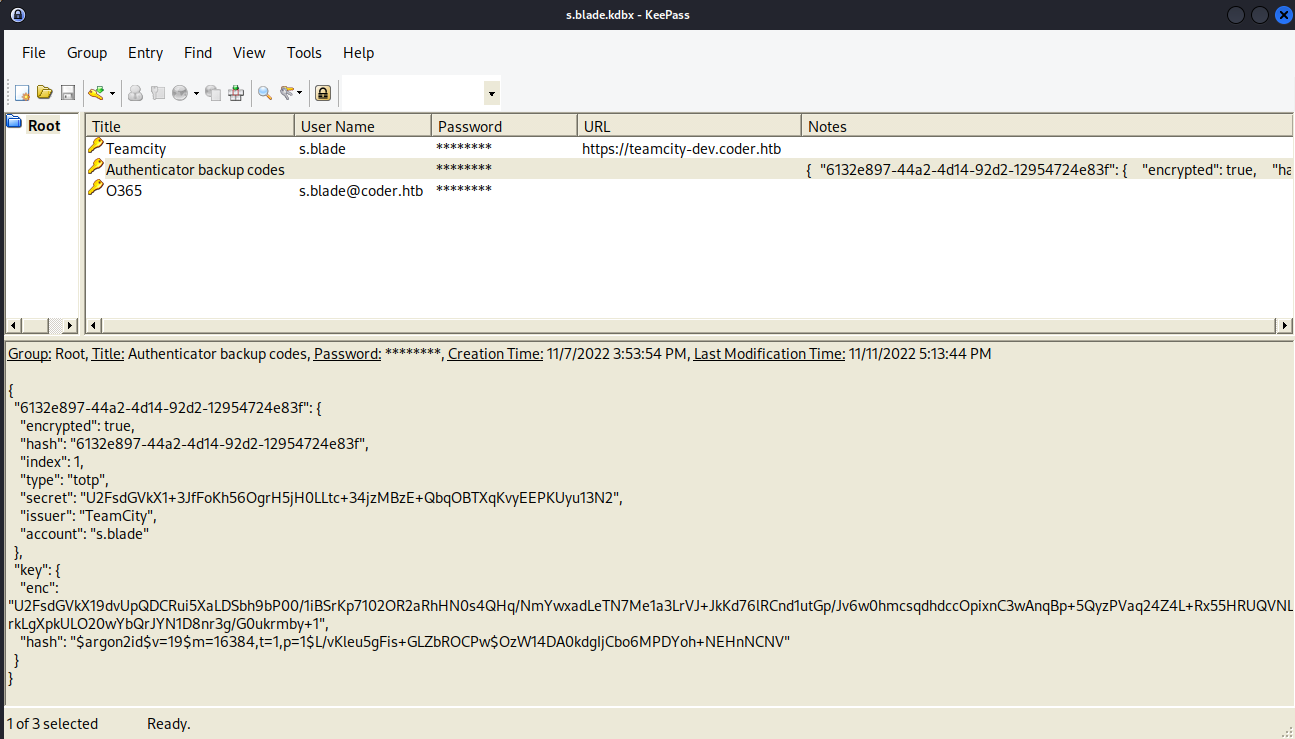Click the Save database floppy icon
Image resolution: width=1295 pixels, height=739 pixels.
[x=68, y=93]
